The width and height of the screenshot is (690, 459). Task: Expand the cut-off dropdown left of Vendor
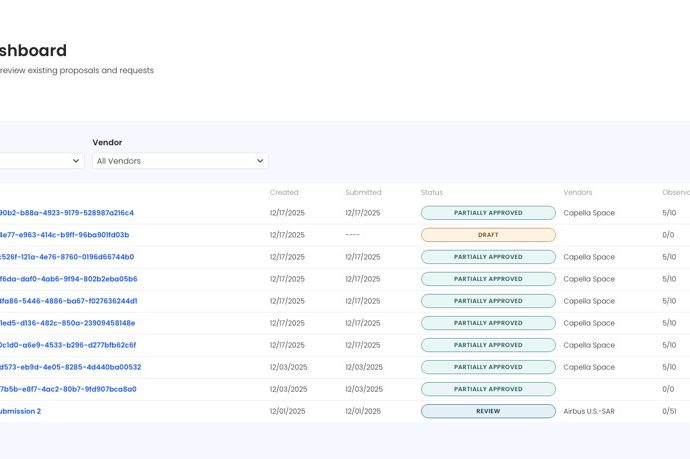pyautogui.click(x=42, y=161)
